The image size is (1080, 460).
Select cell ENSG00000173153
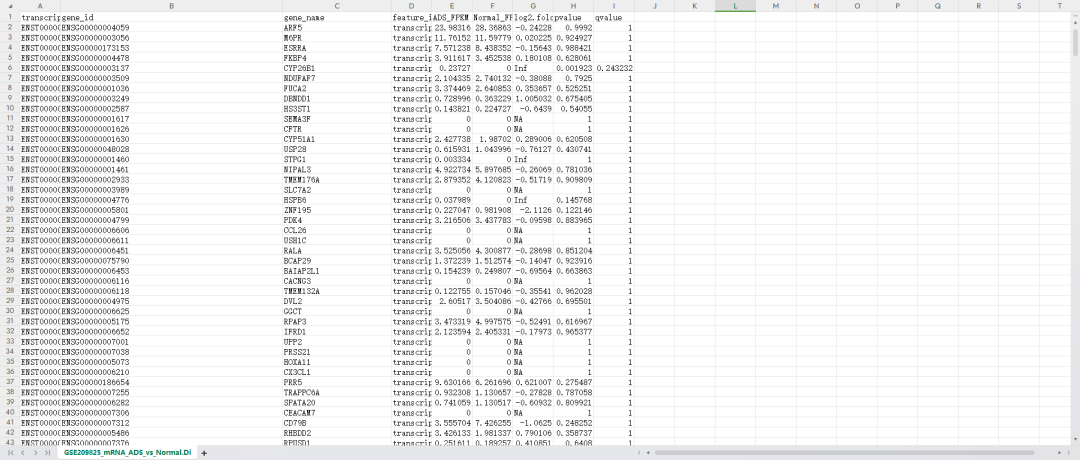pyautogui.click(x=171, y=48)
